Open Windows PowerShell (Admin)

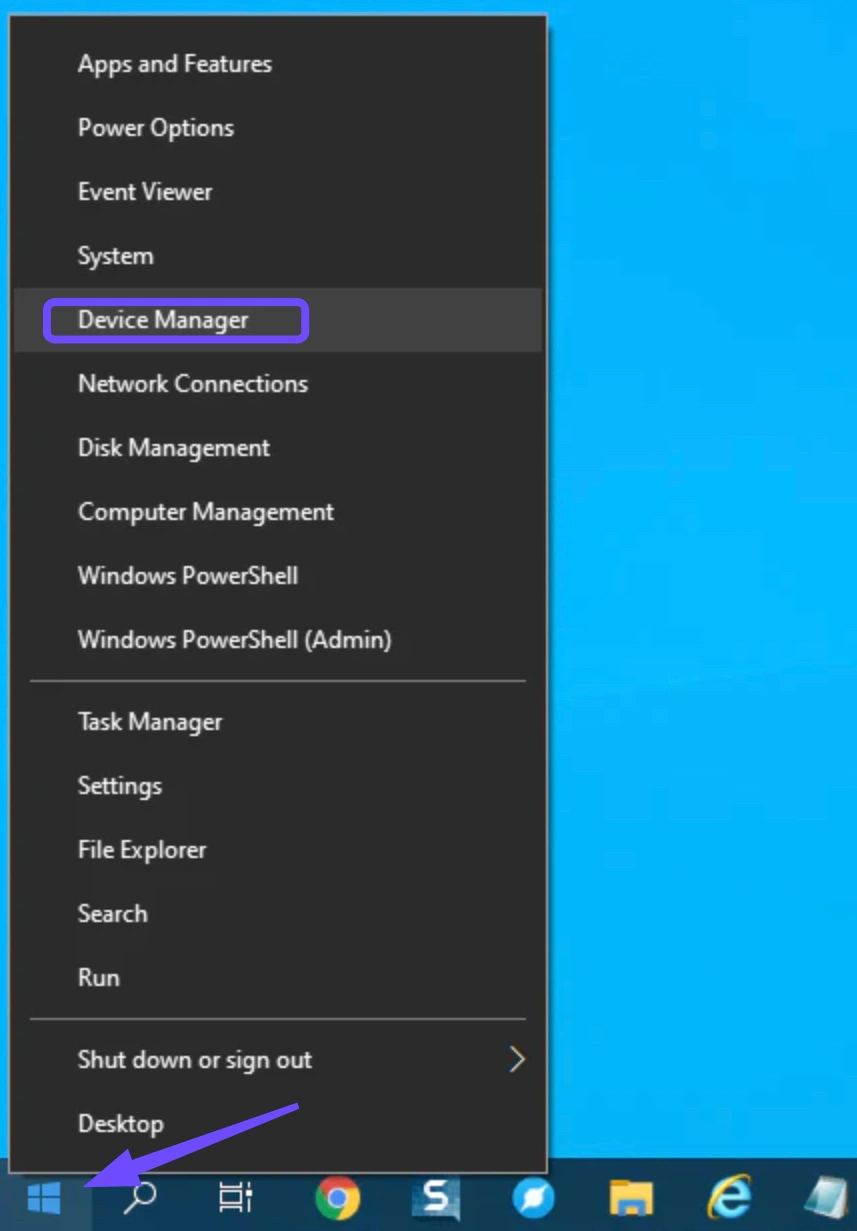tap(234, 640)
